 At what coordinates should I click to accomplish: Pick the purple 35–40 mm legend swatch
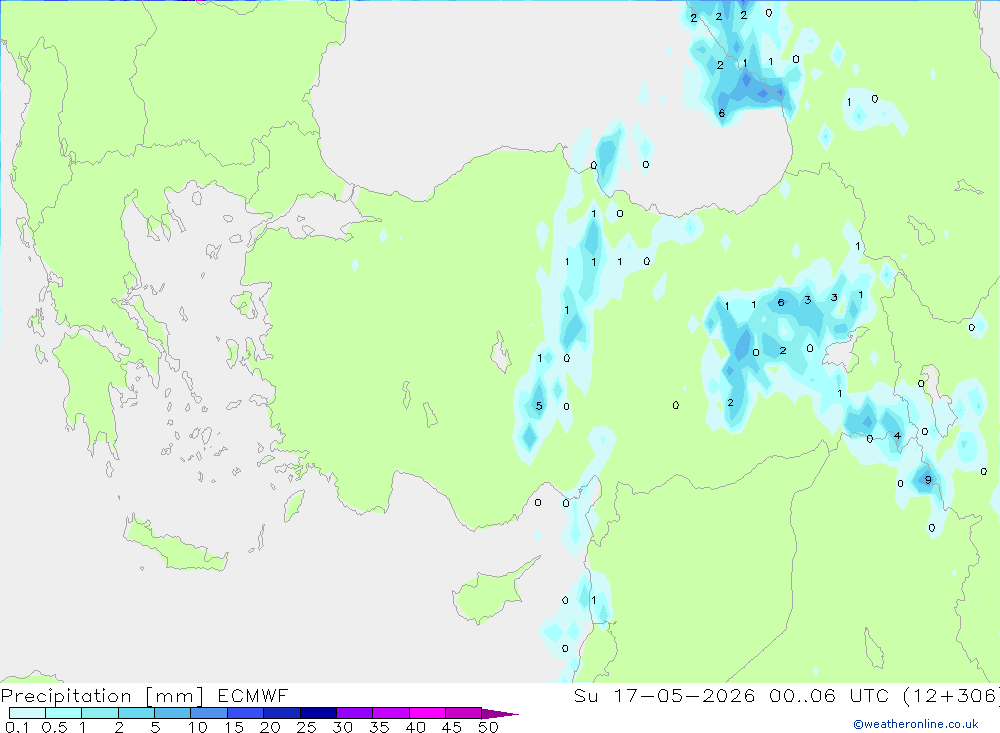pos(390,713)
